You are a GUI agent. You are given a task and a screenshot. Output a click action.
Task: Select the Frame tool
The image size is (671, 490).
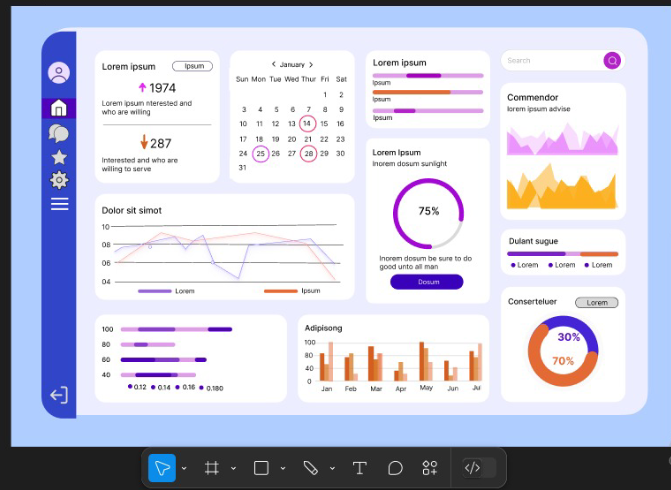click(212, 468)
